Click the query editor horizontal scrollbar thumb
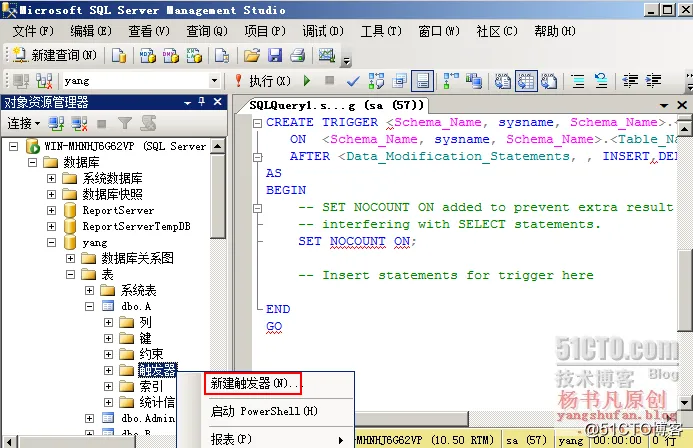 411,418
